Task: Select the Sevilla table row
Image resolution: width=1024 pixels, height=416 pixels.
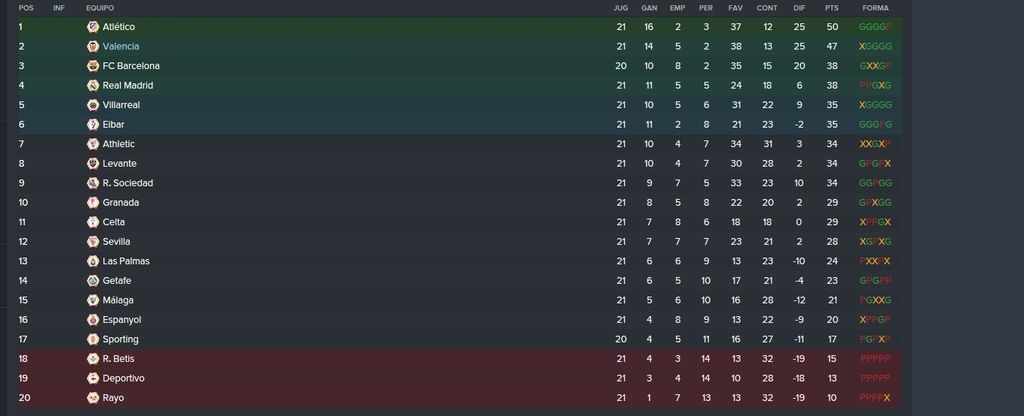Action: coord(460,242)
